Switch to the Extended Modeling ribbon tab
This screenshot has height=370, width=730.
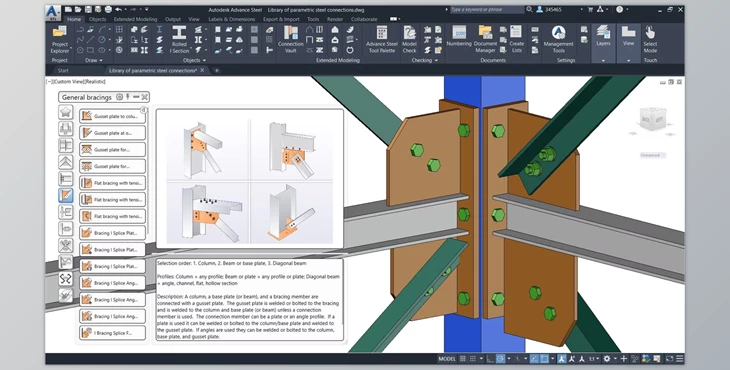[x=135, y=20]
